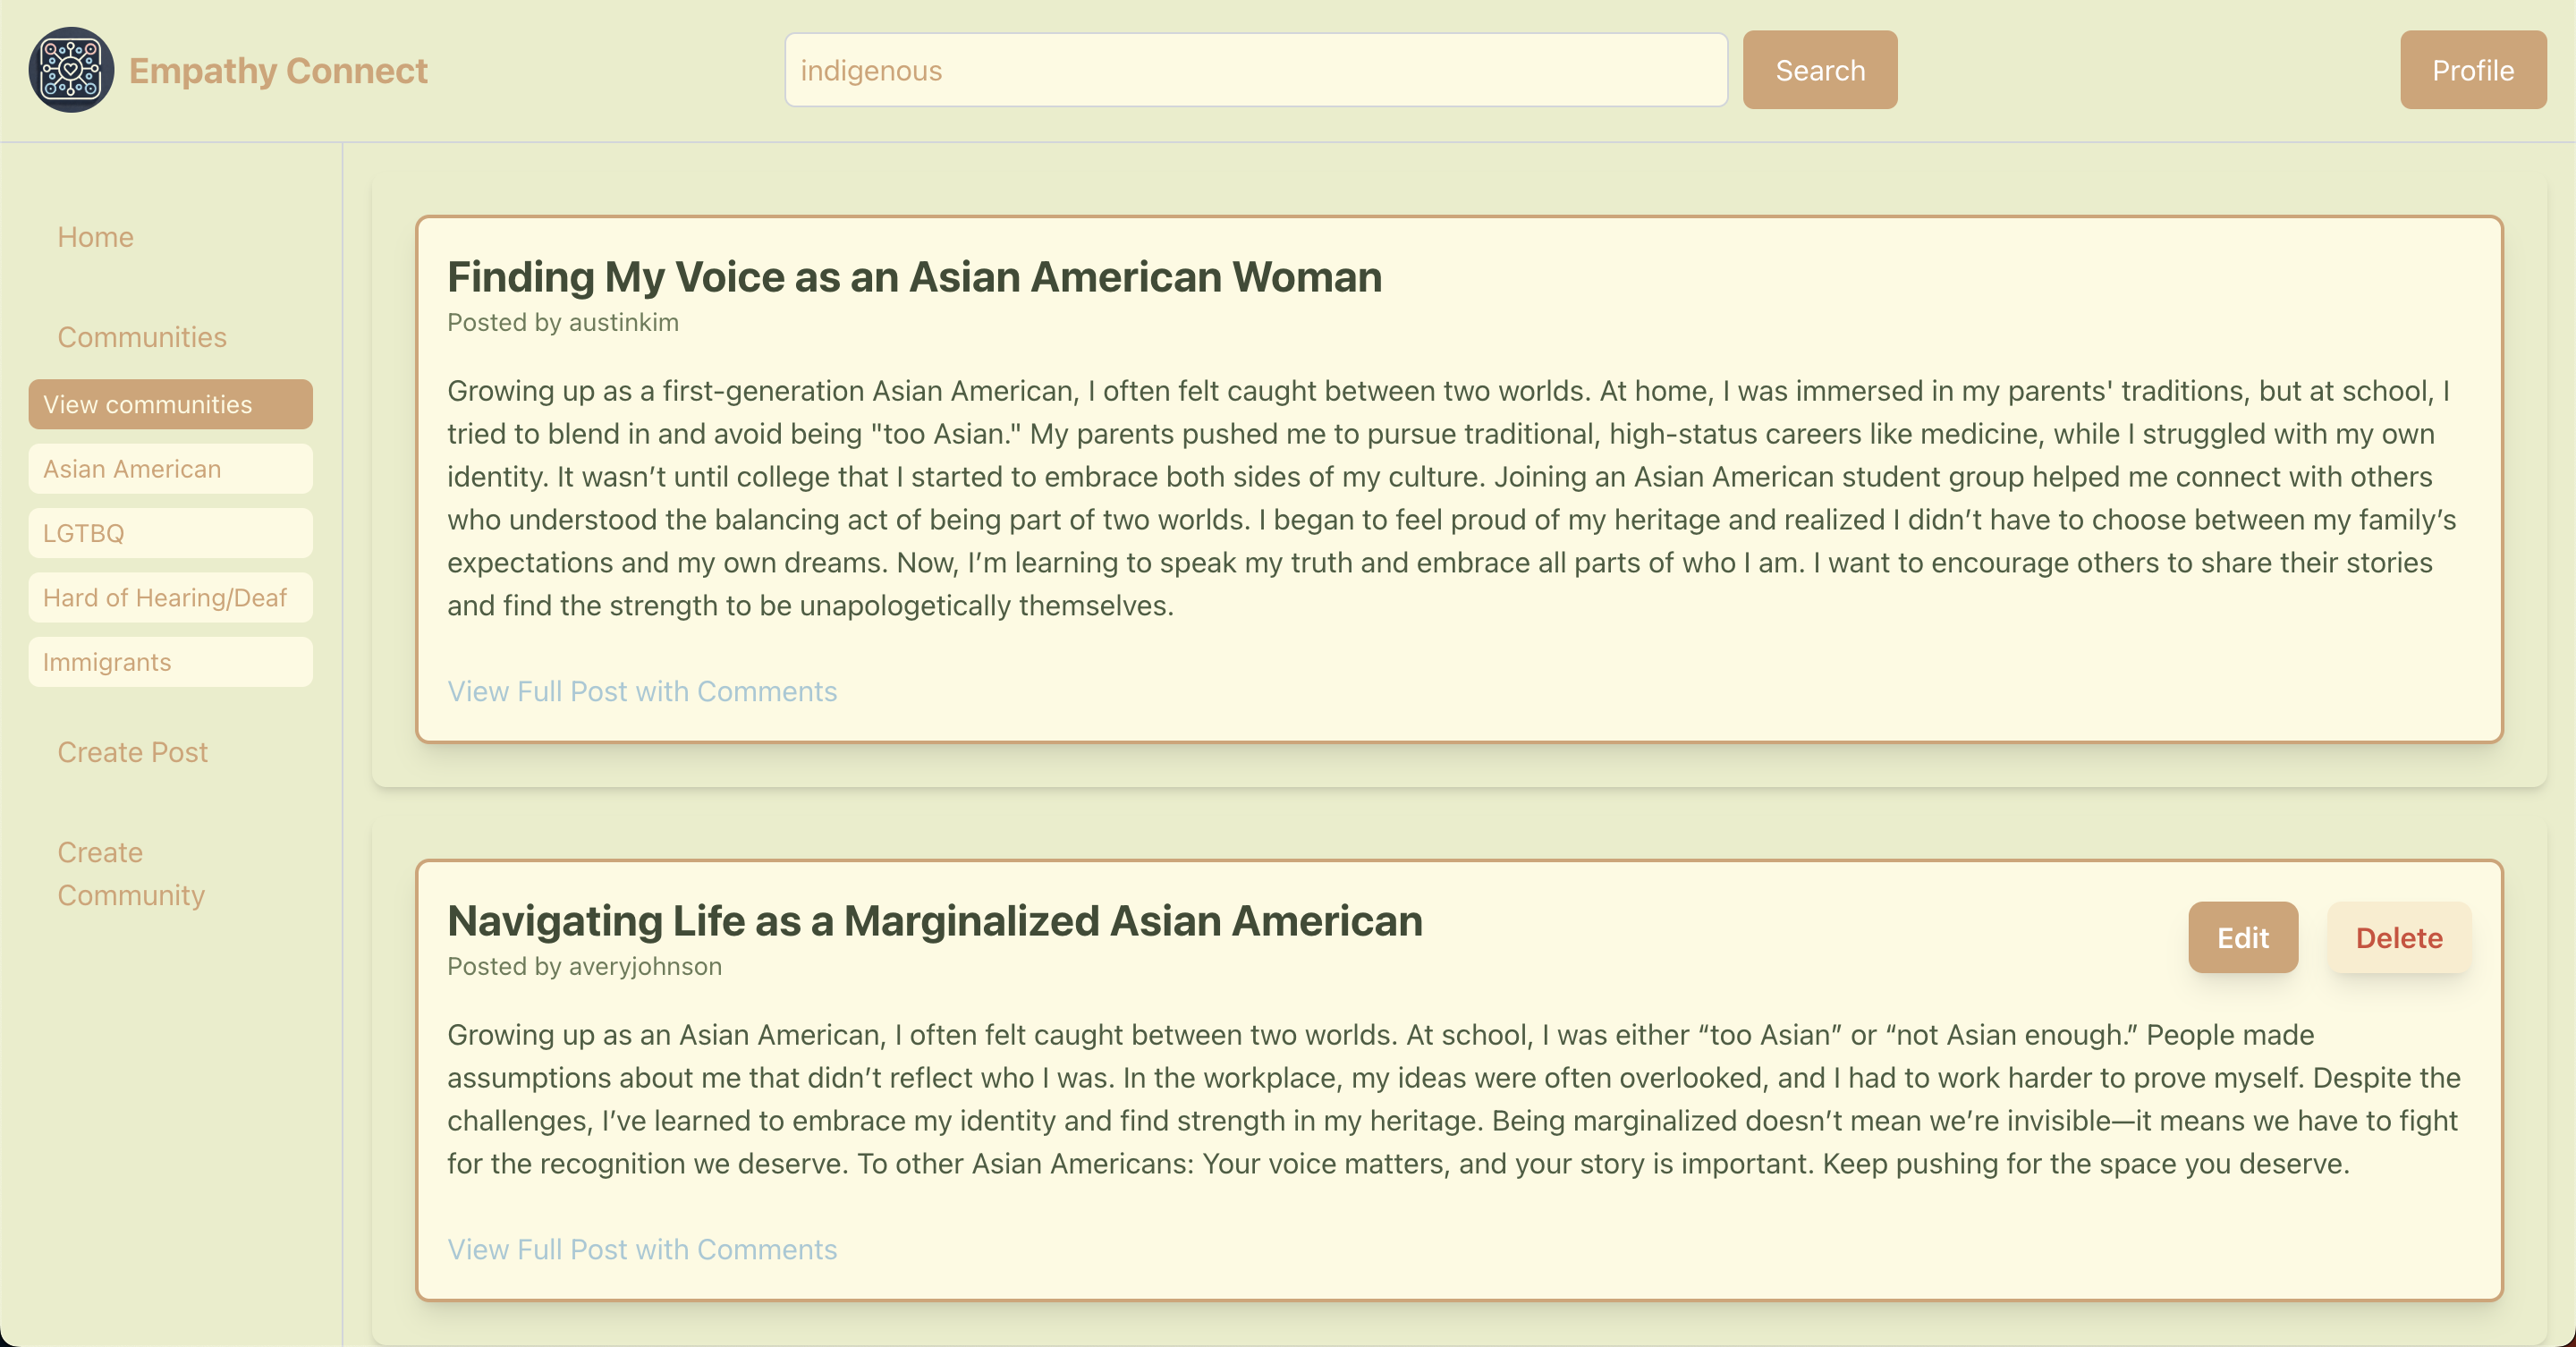Viewport: 2576px width, 1347px height.
Task: Open the Profile page
Action: [2472, 70]
